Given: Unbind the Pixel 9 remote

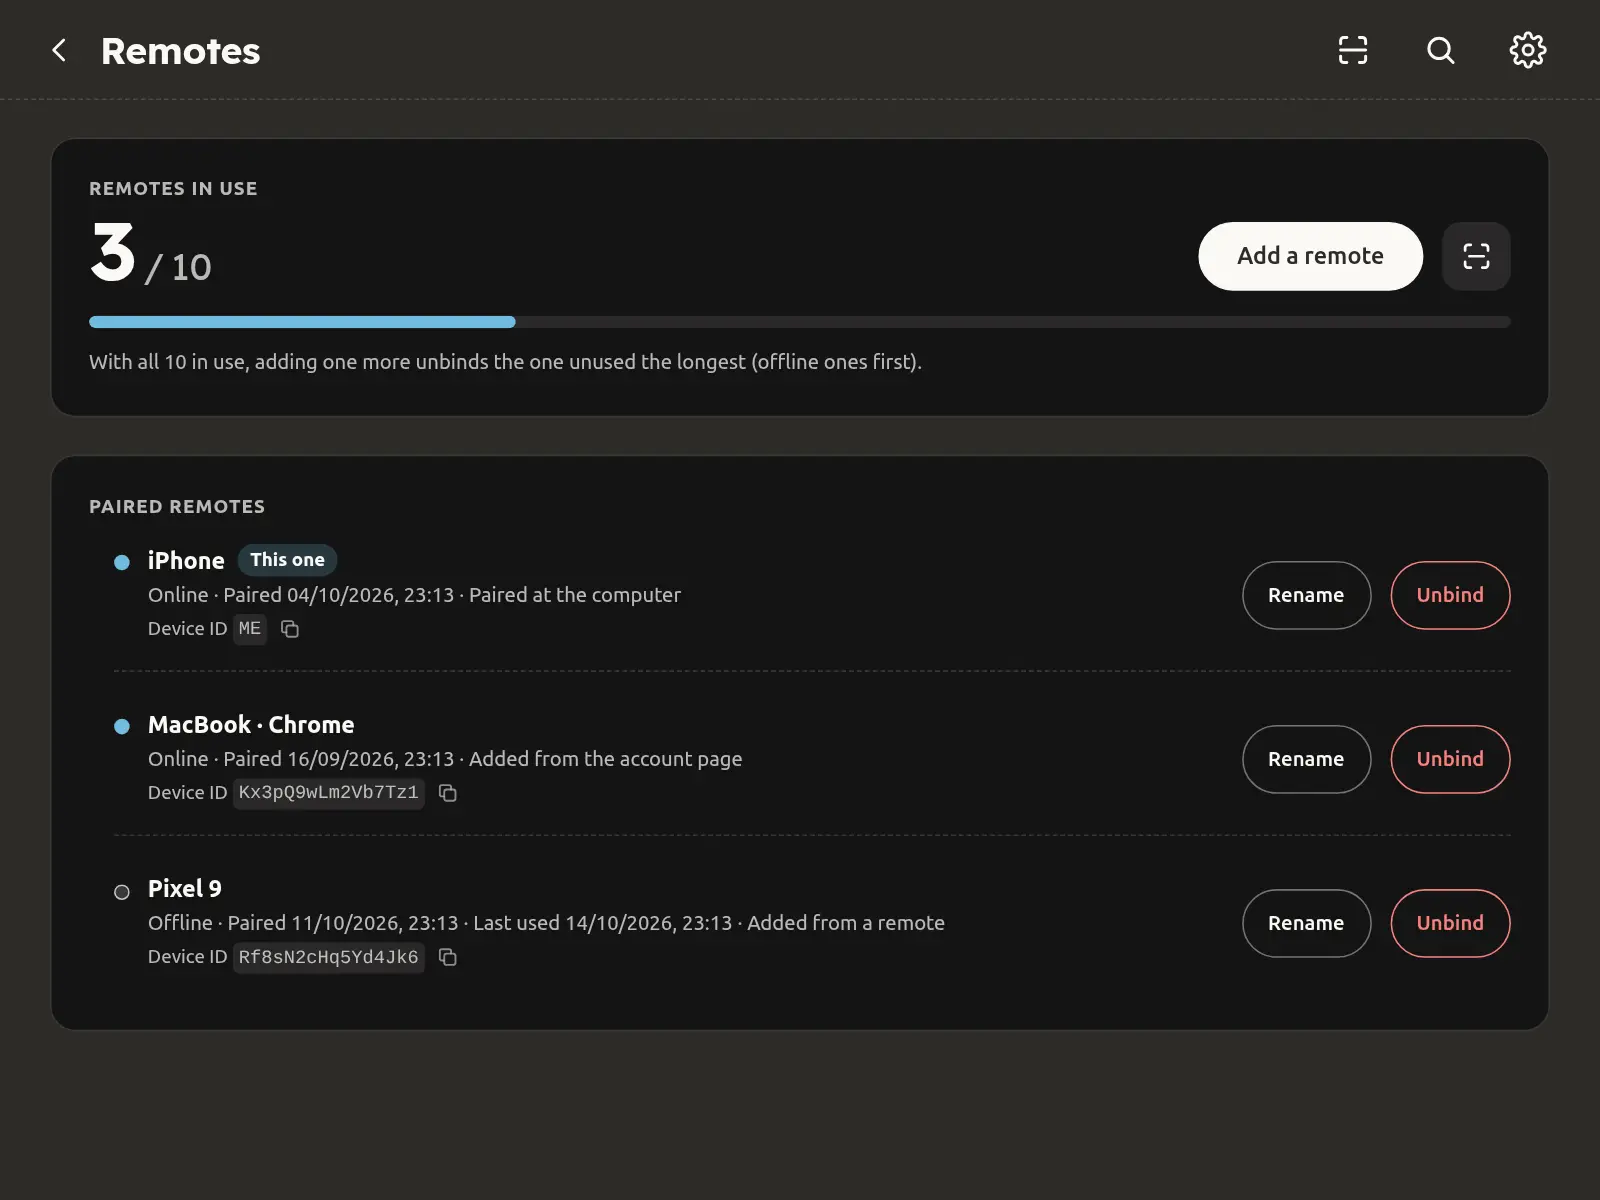Looking at the screenshot, I should (1450, 923).
